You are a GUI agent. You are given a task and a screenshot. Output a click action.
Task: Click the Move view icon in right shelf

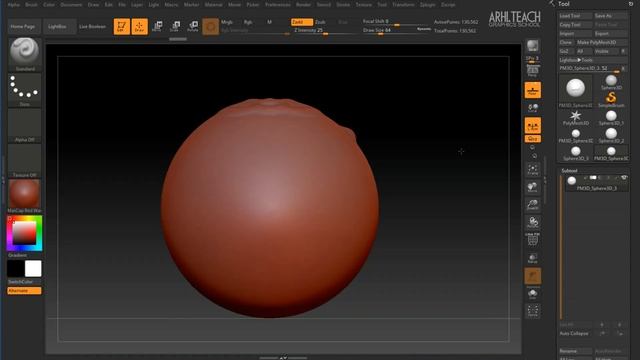click(533, 188)
